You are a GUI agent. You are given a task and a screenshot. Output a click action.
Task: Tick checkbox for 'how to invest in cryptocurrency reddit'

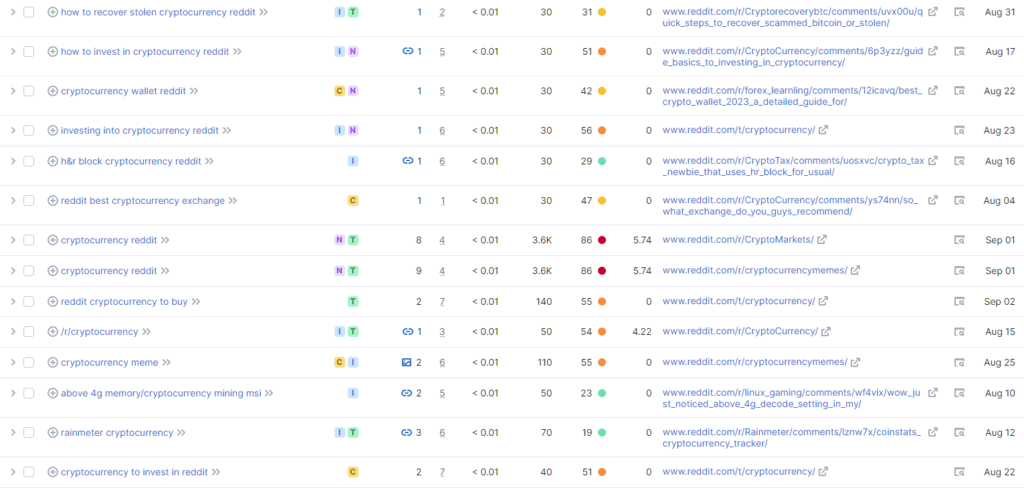[29, 52]
